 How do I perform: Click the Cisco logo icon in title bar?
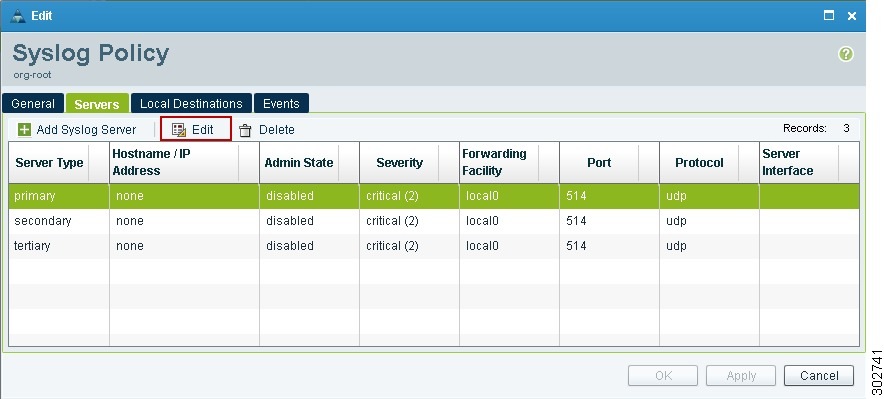(18, 16)
